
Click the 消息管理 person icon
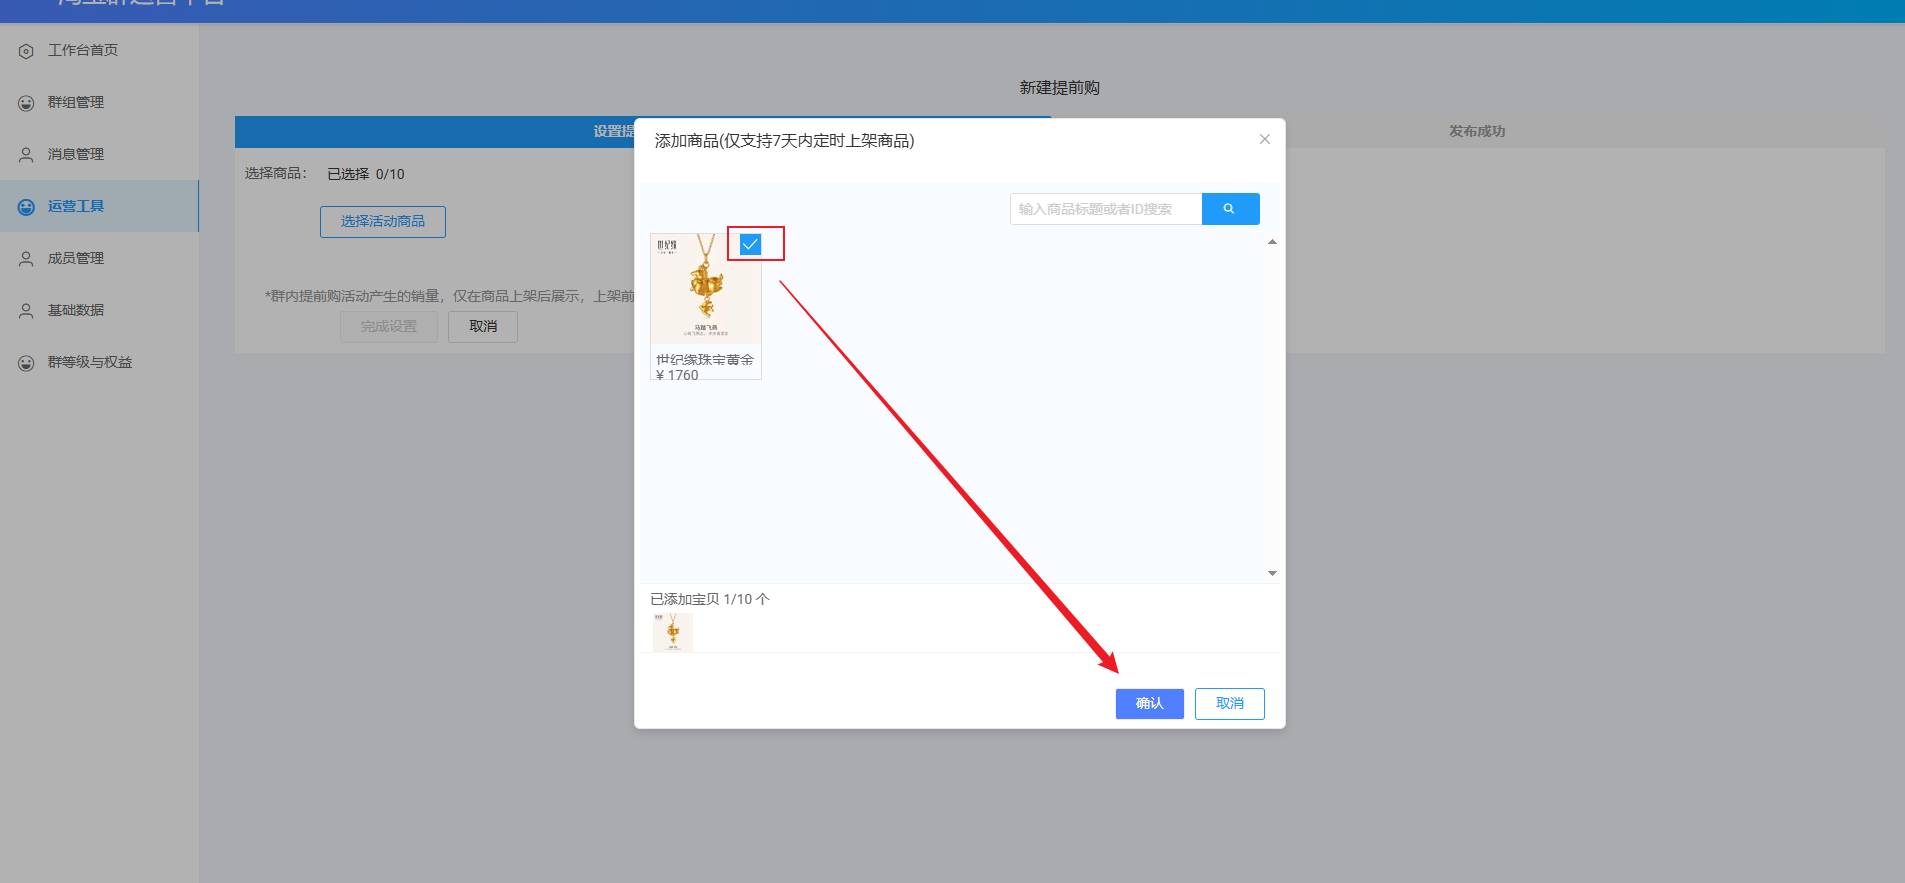coord(26,155)
